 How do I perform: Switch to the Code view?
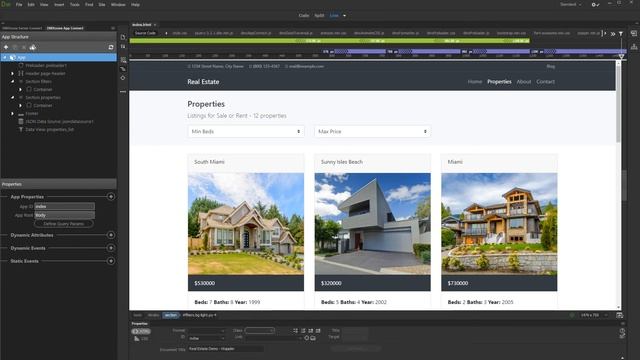[x=304, y=16]
